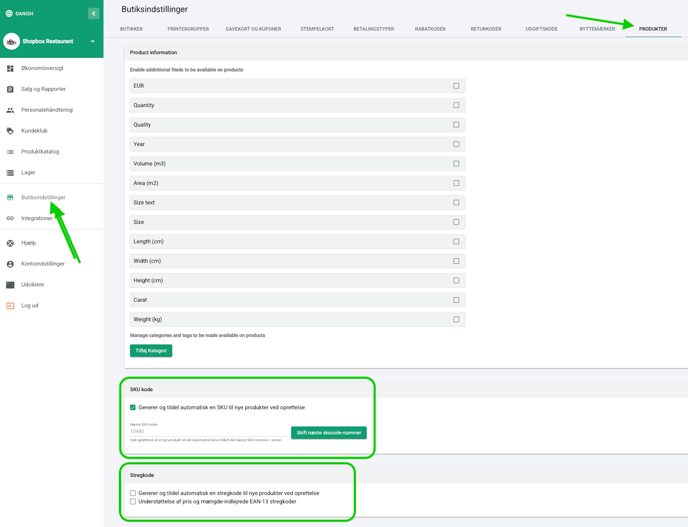The image size is (688, 527).
Task: Expand the Shopbox Restaurant dropdown
Action: point(93,42)
